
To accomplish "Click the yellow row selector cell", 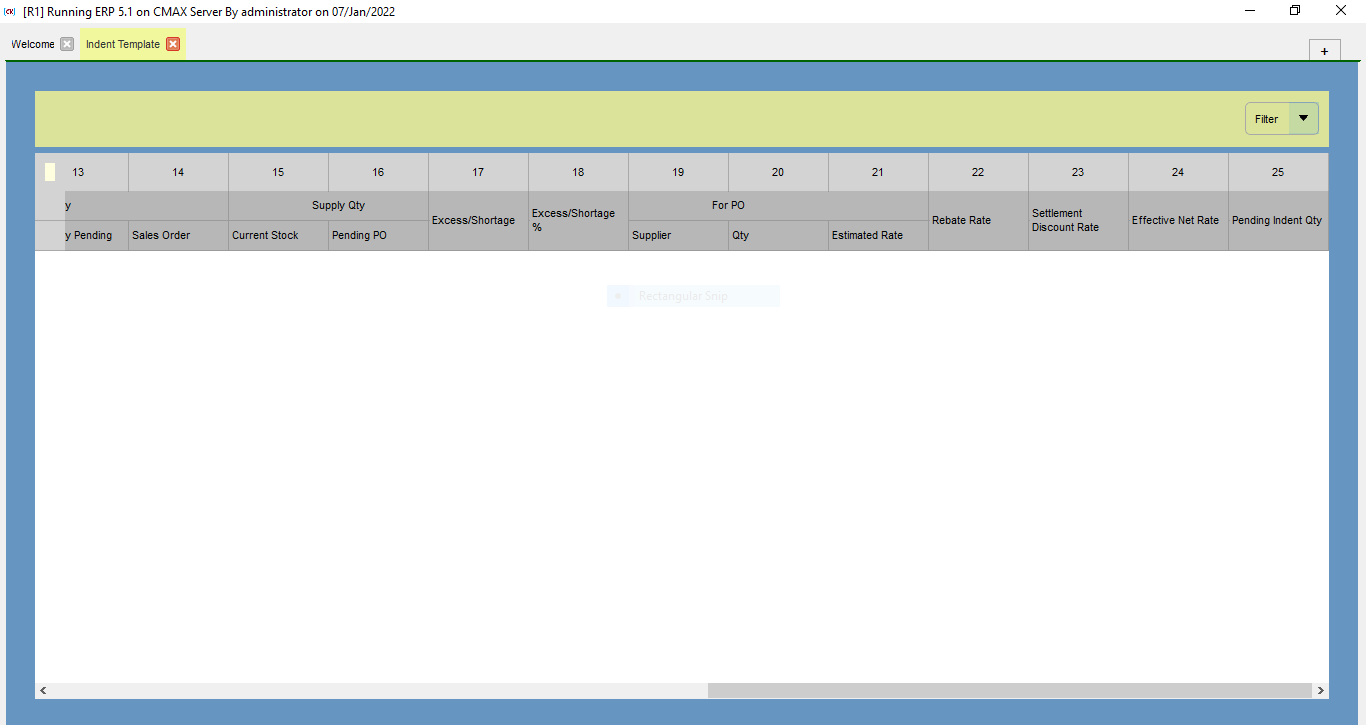I will tap(50, 172).
